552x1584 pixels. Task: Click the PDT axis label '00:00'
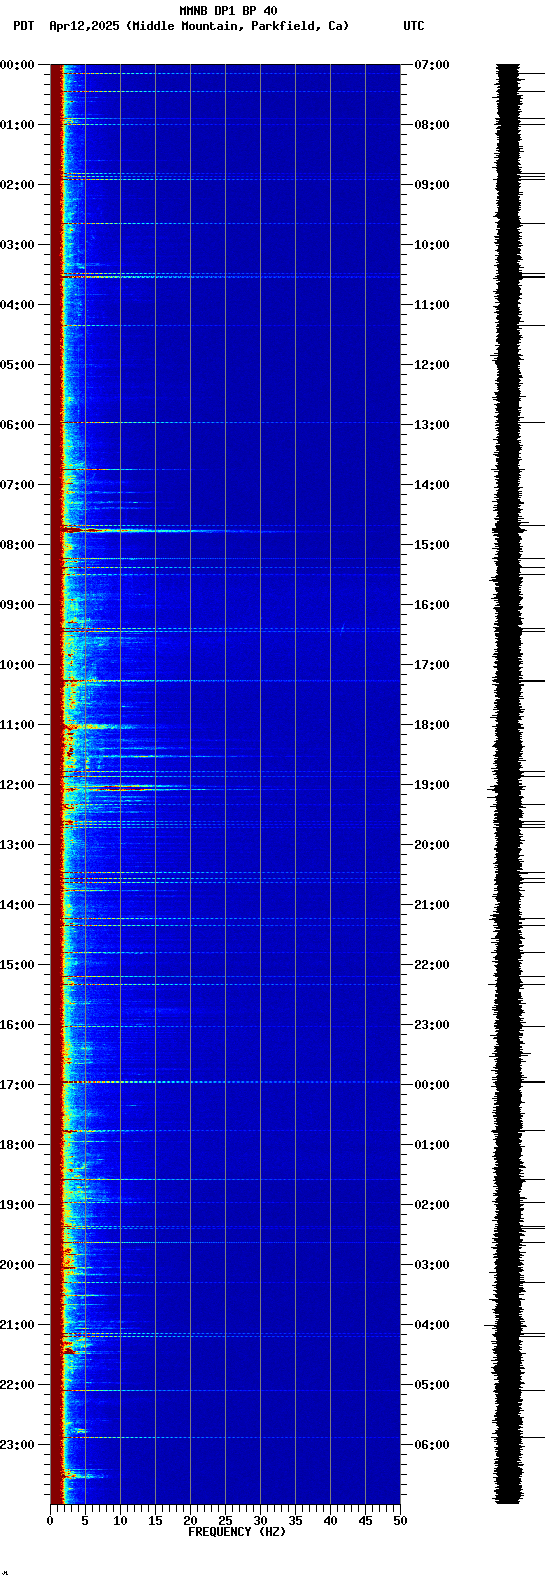coord(17,65)
